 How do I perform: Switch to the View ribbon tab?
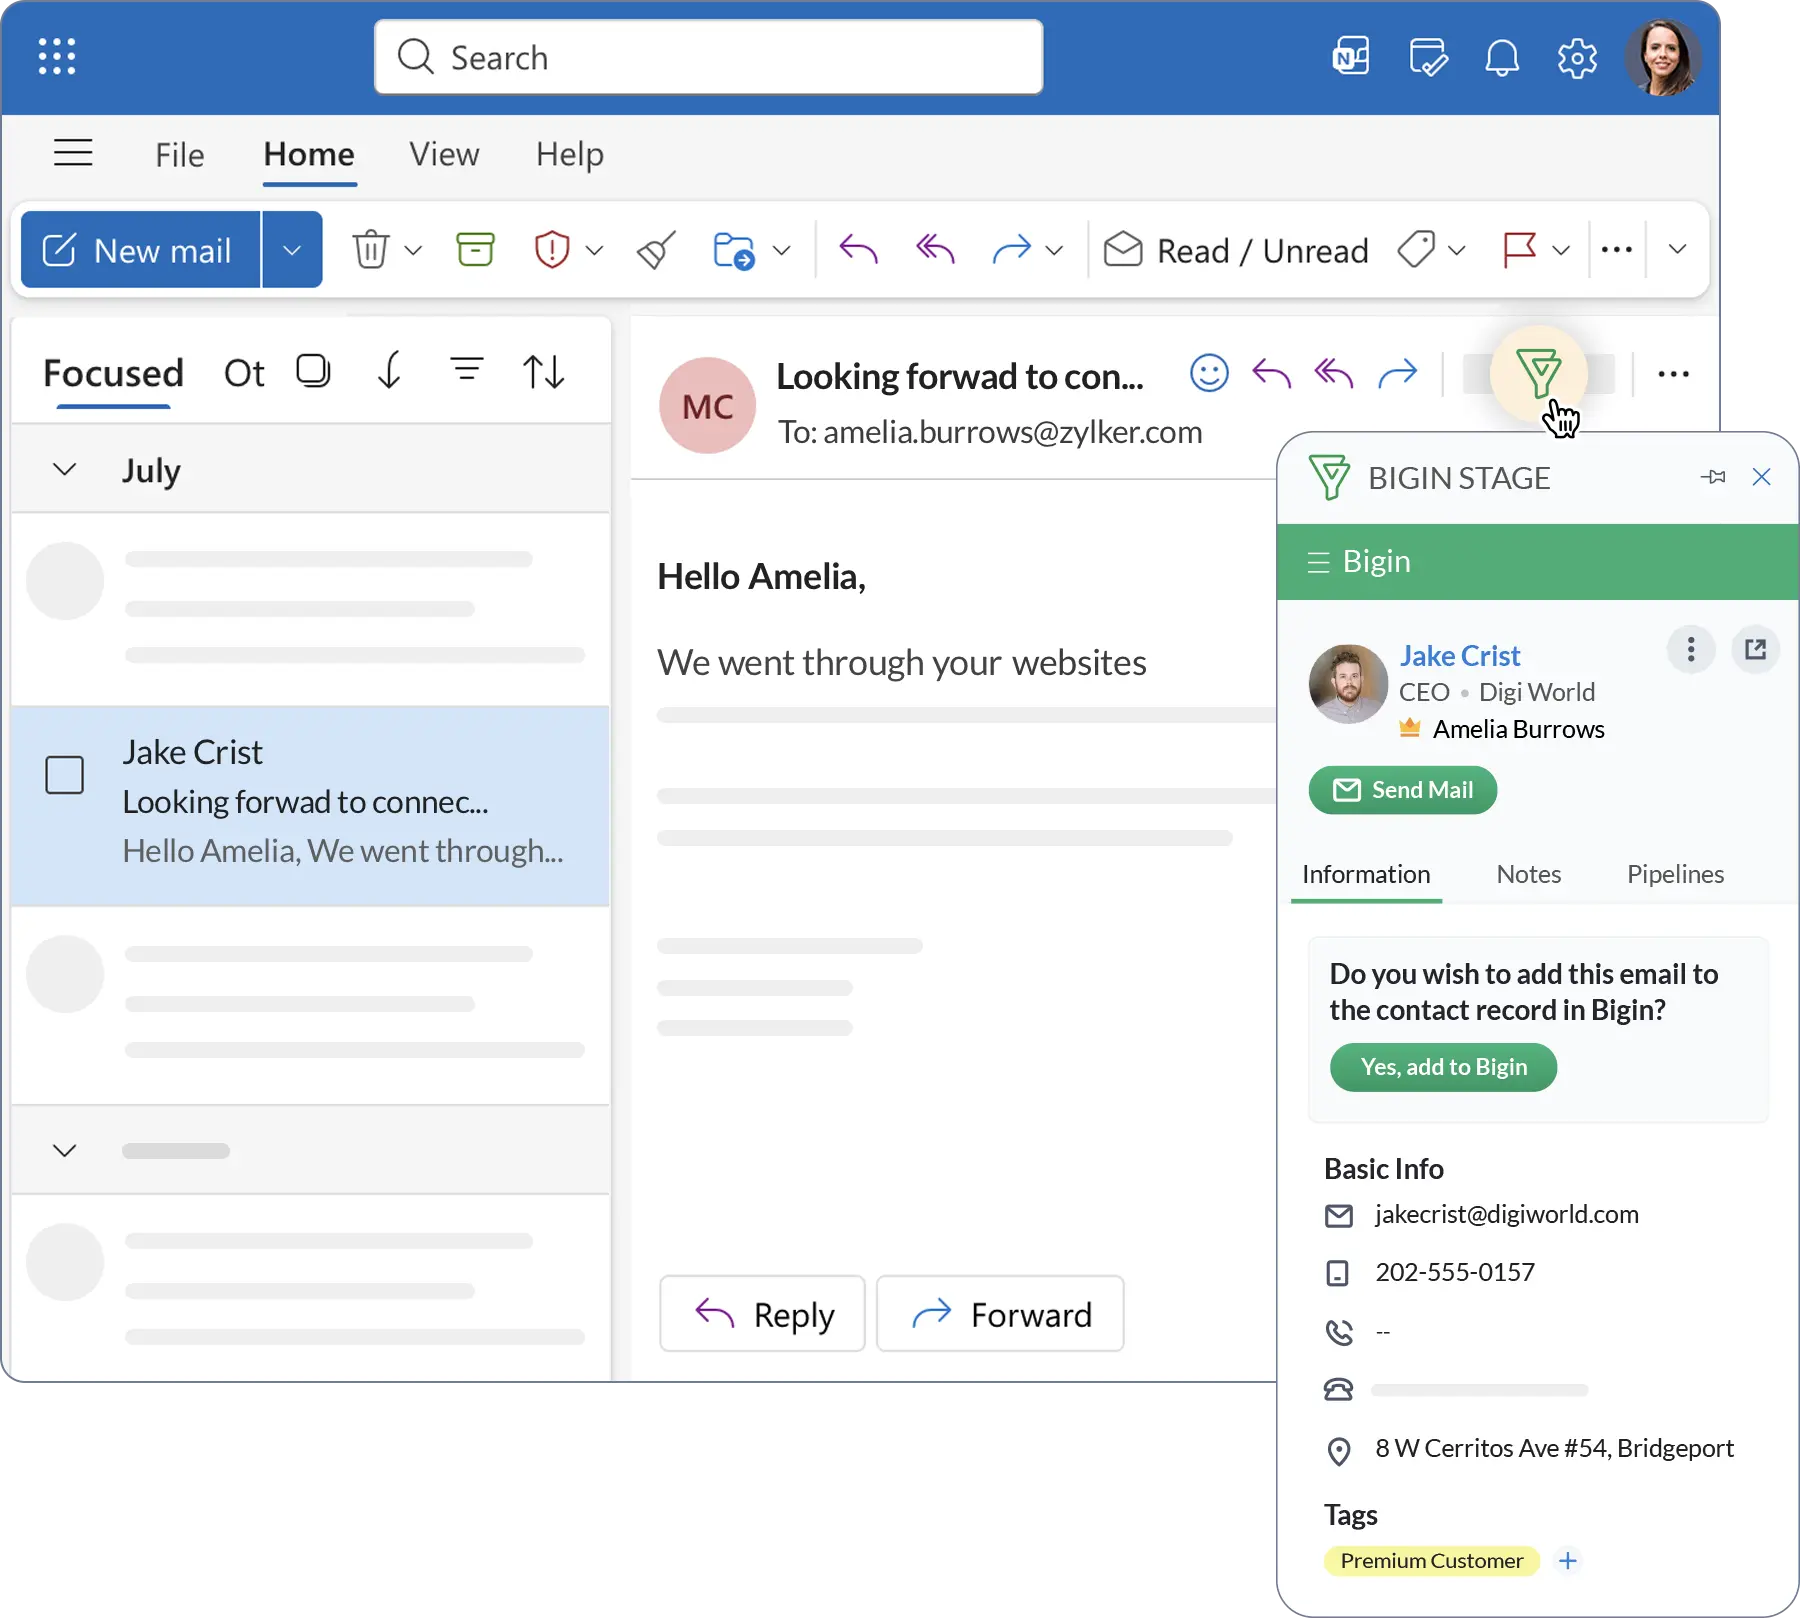[444, 154]
